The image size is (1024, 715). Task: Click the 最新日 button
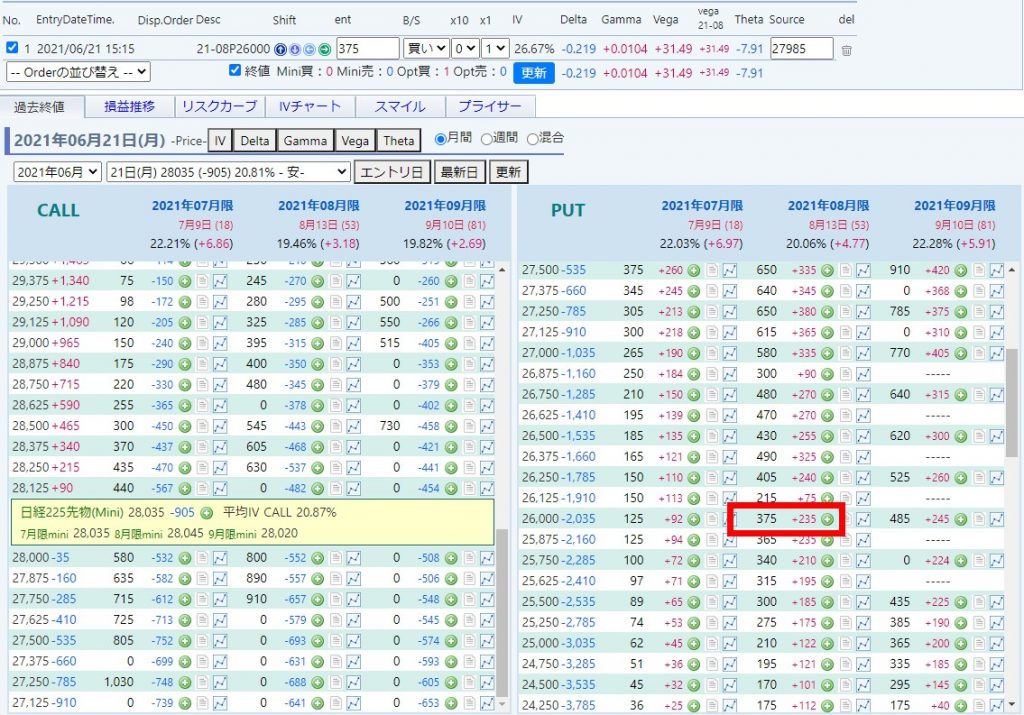pos(460,172)
